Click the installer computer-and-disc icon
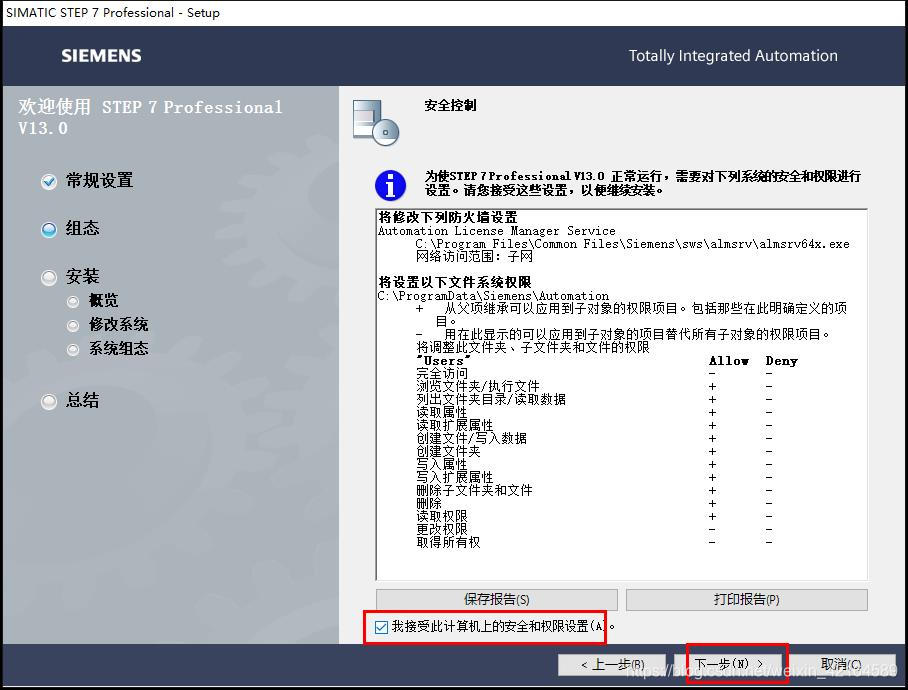908x690 pixels. tap(376, 123)
